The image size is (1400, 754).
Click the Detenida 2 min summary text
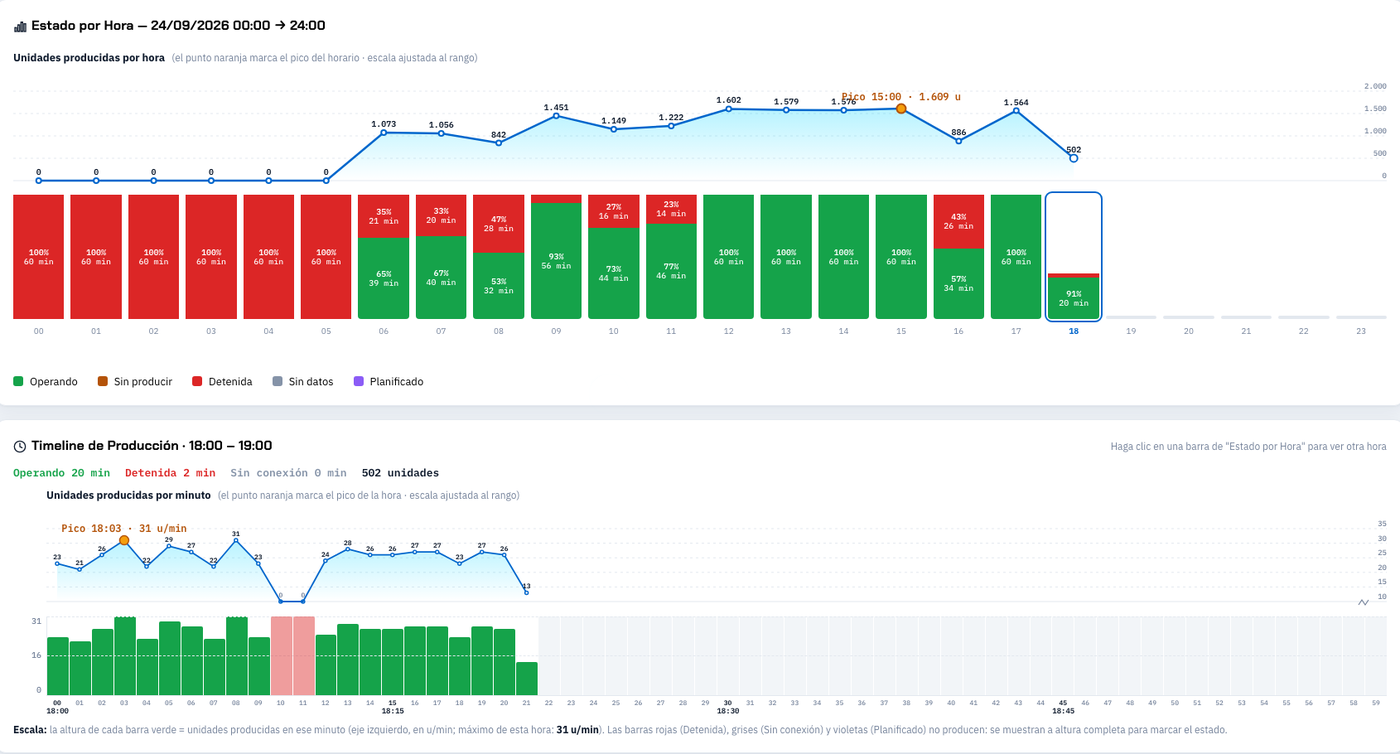pyautogui.click(x=170, y=473)
